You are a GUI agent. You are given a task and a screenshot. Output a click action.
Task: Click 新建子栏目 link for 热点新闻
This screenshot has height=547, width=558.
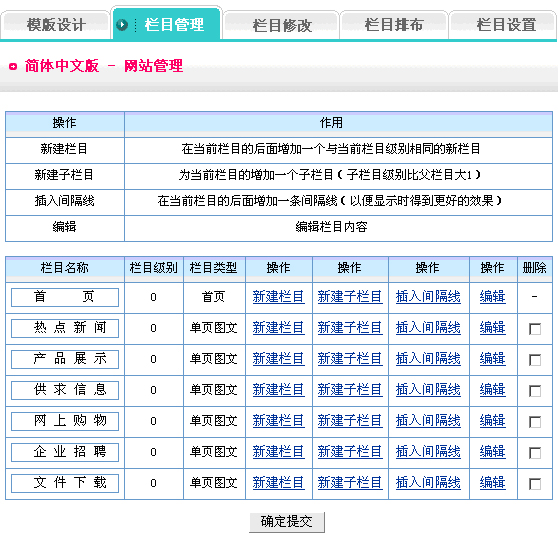tap(350, 328)
